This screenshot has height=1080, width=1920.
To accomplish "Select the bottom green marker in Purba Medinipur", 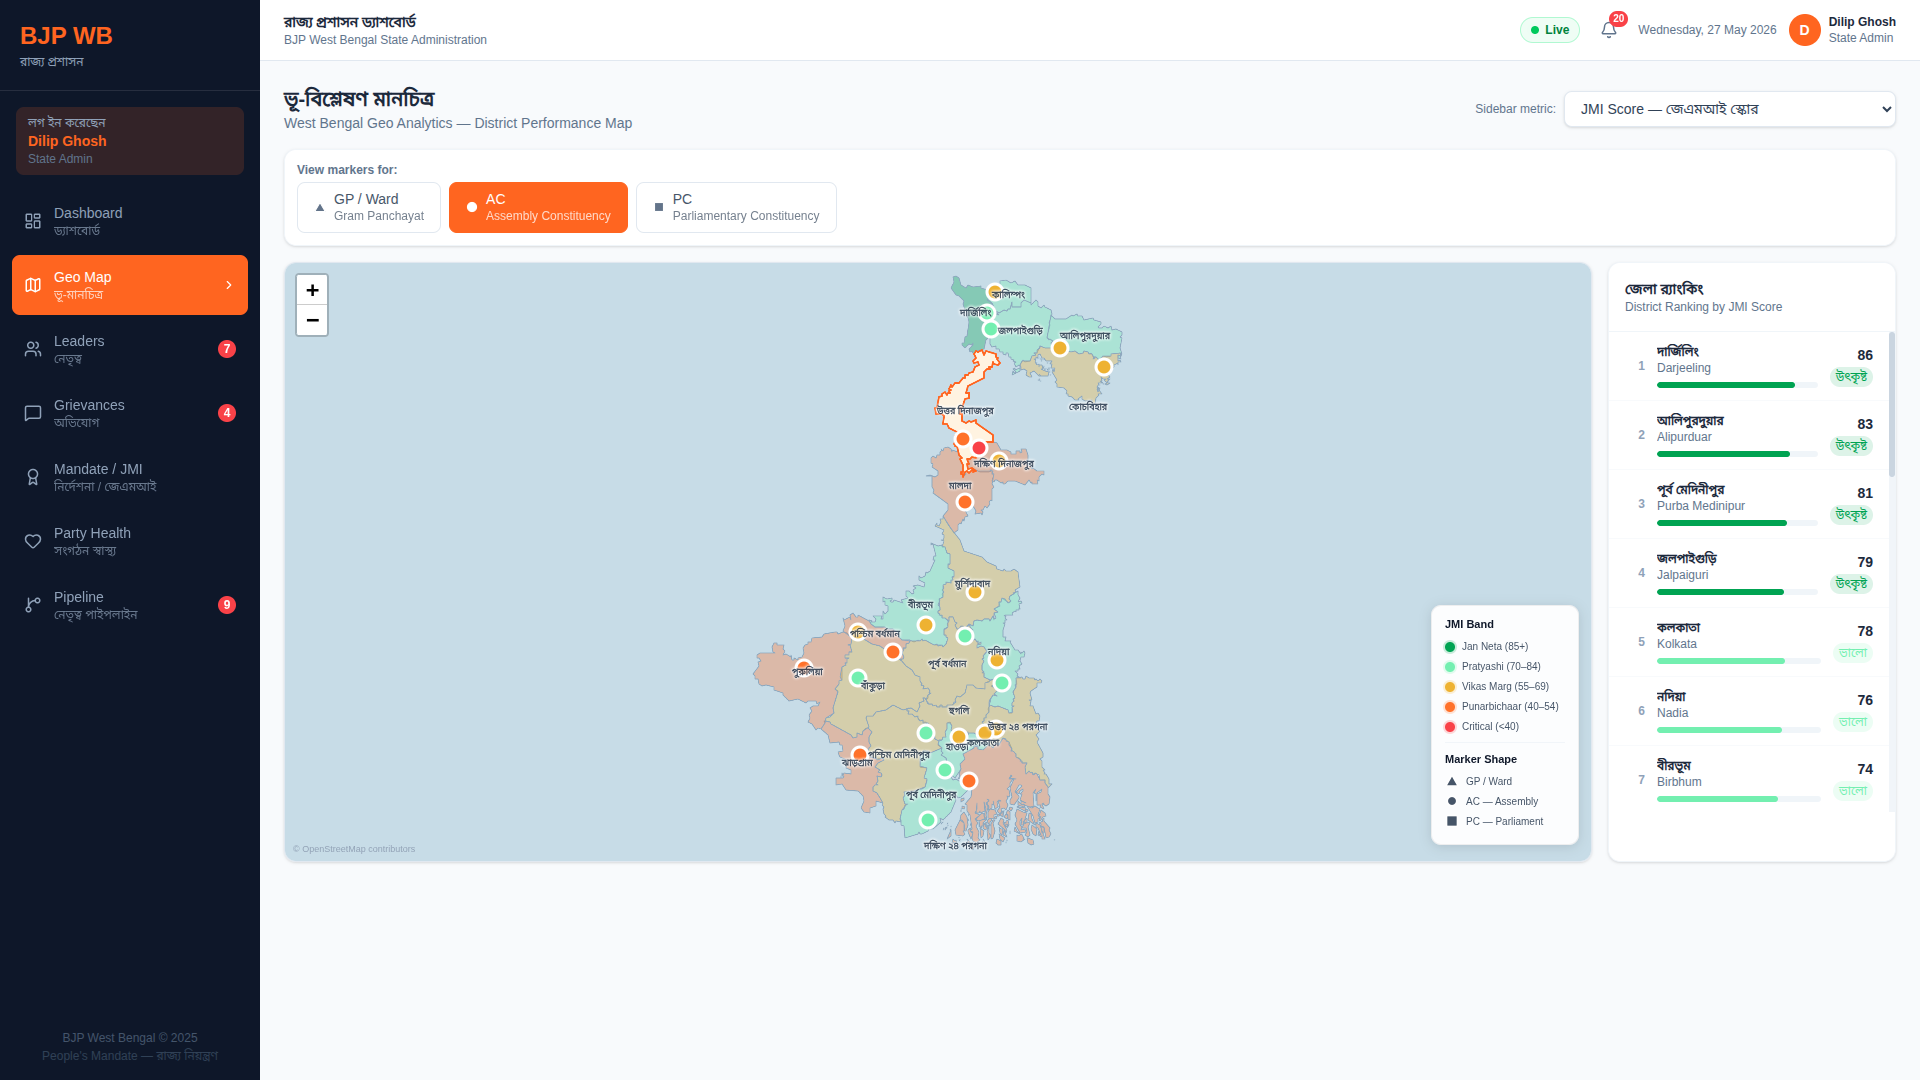I will 927,820.
